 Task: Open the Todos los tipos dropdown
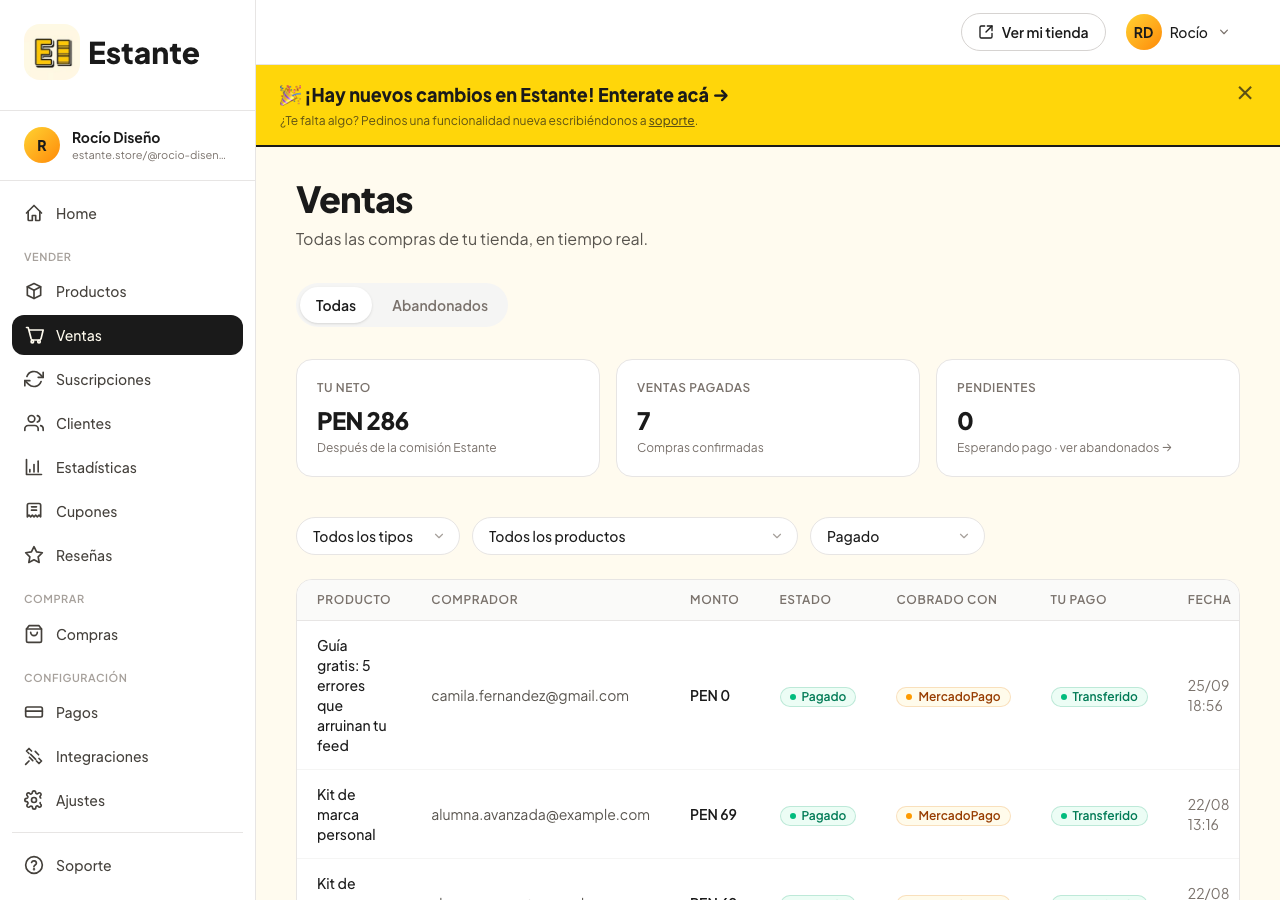click(x=378, y=536)
